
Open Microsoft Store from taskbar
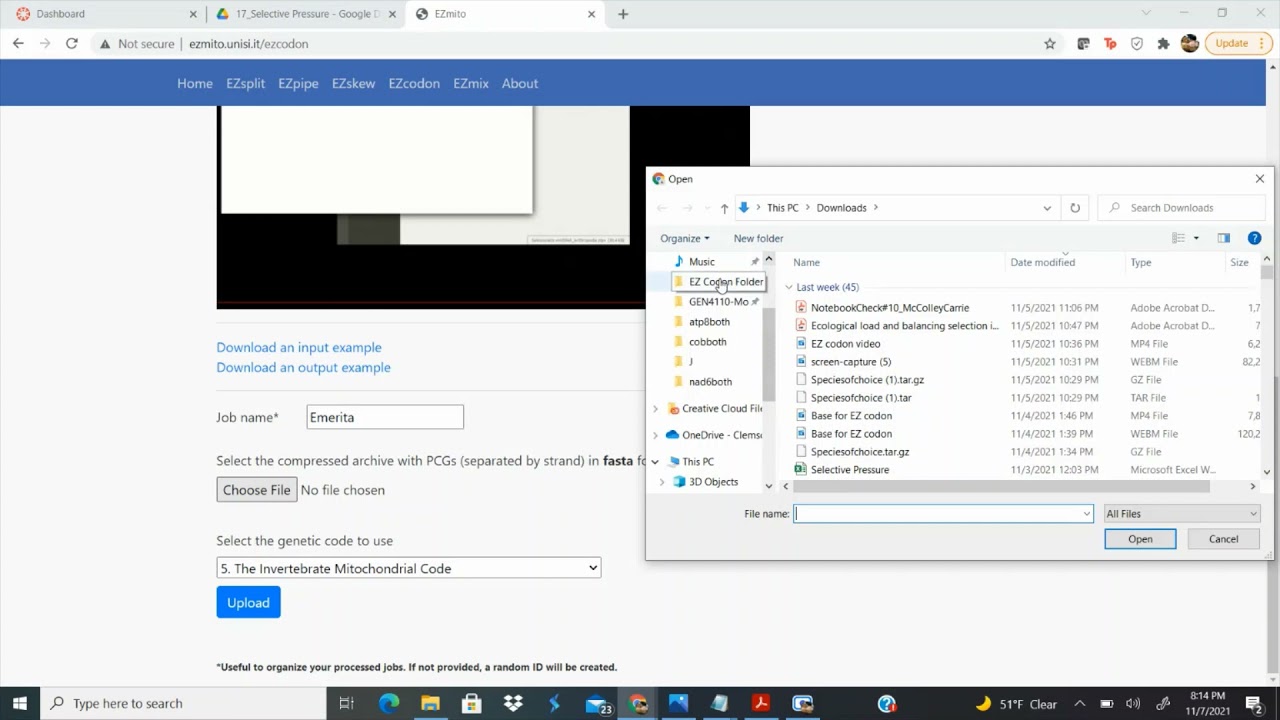click(x=471, y=703)
